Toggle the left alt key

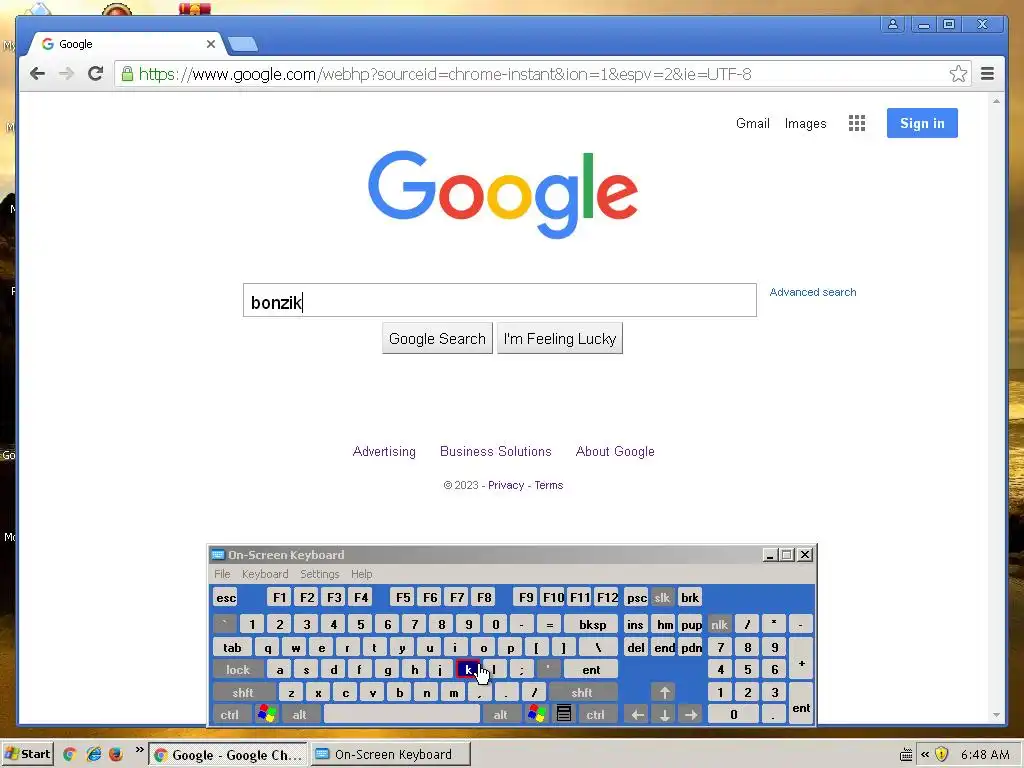299,714
